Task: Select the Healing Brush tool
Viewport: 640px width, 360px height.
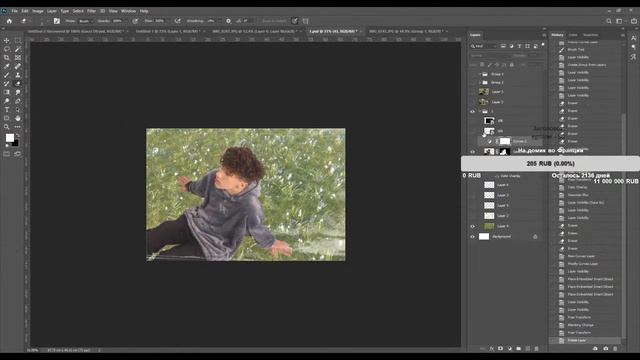Action: point(18,66)
